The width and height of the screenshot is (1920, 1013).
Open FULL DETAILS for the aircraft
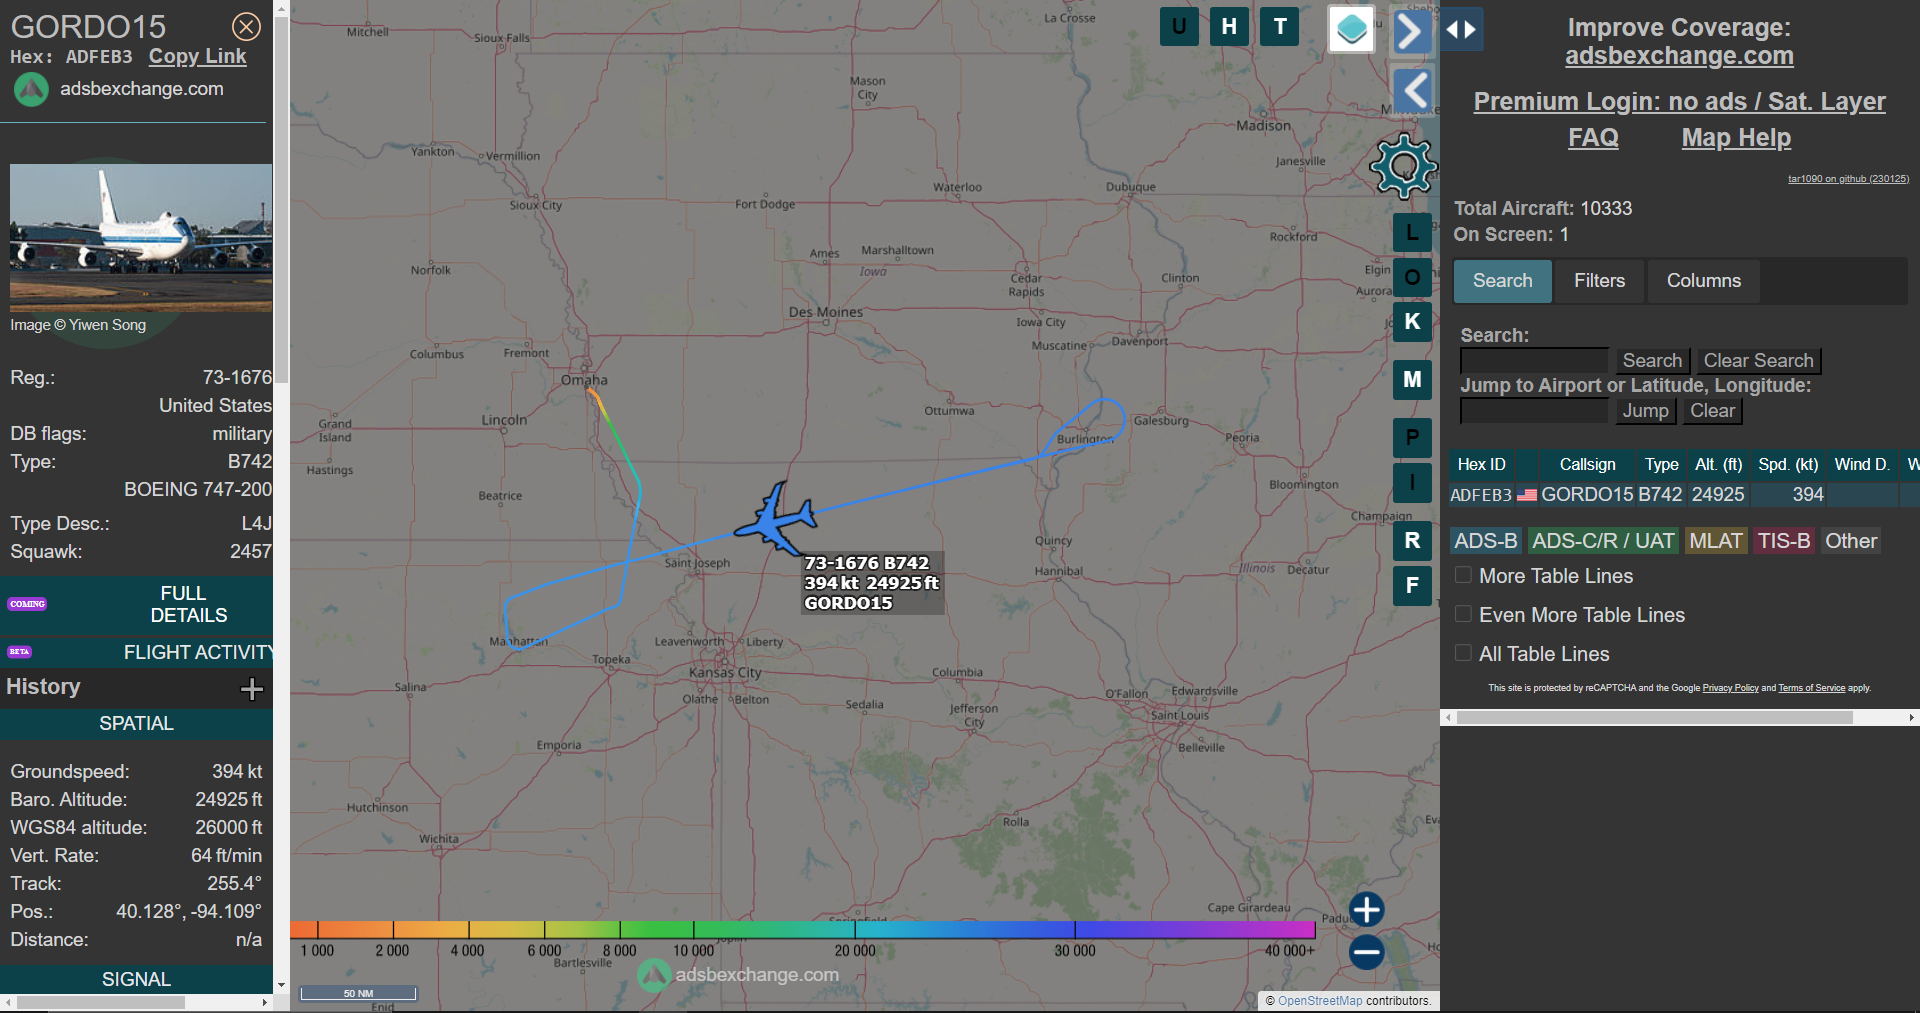[x=136, y=605]
